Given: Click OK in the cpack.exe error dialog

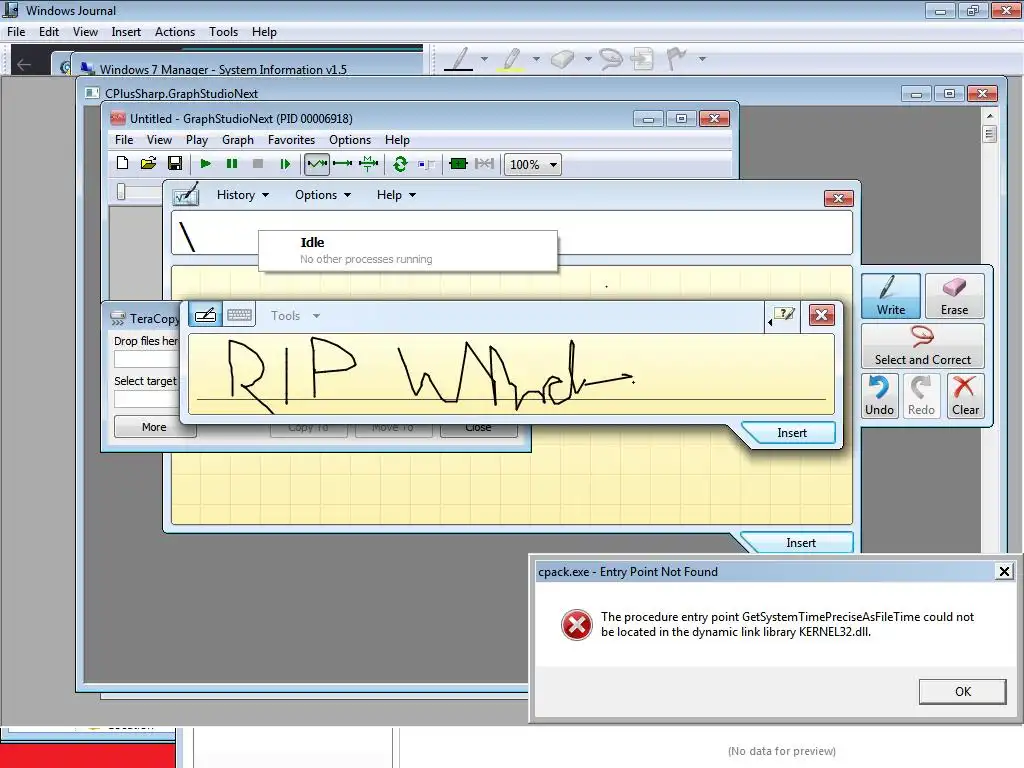Looking at the screenshot, I should pos(963,692).
